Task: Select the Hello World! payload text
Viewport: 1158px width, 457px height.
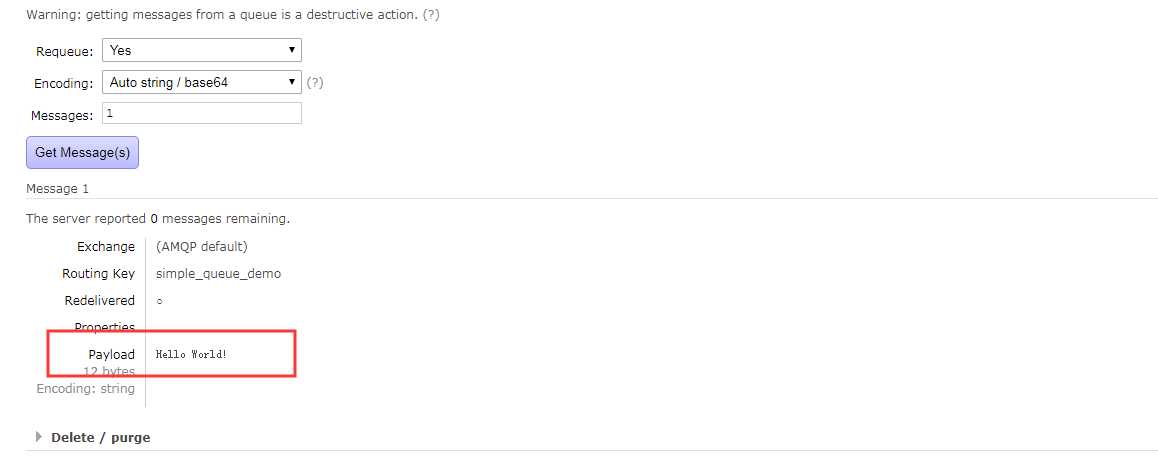Action: pyautogui.click(x=191, y=354)
